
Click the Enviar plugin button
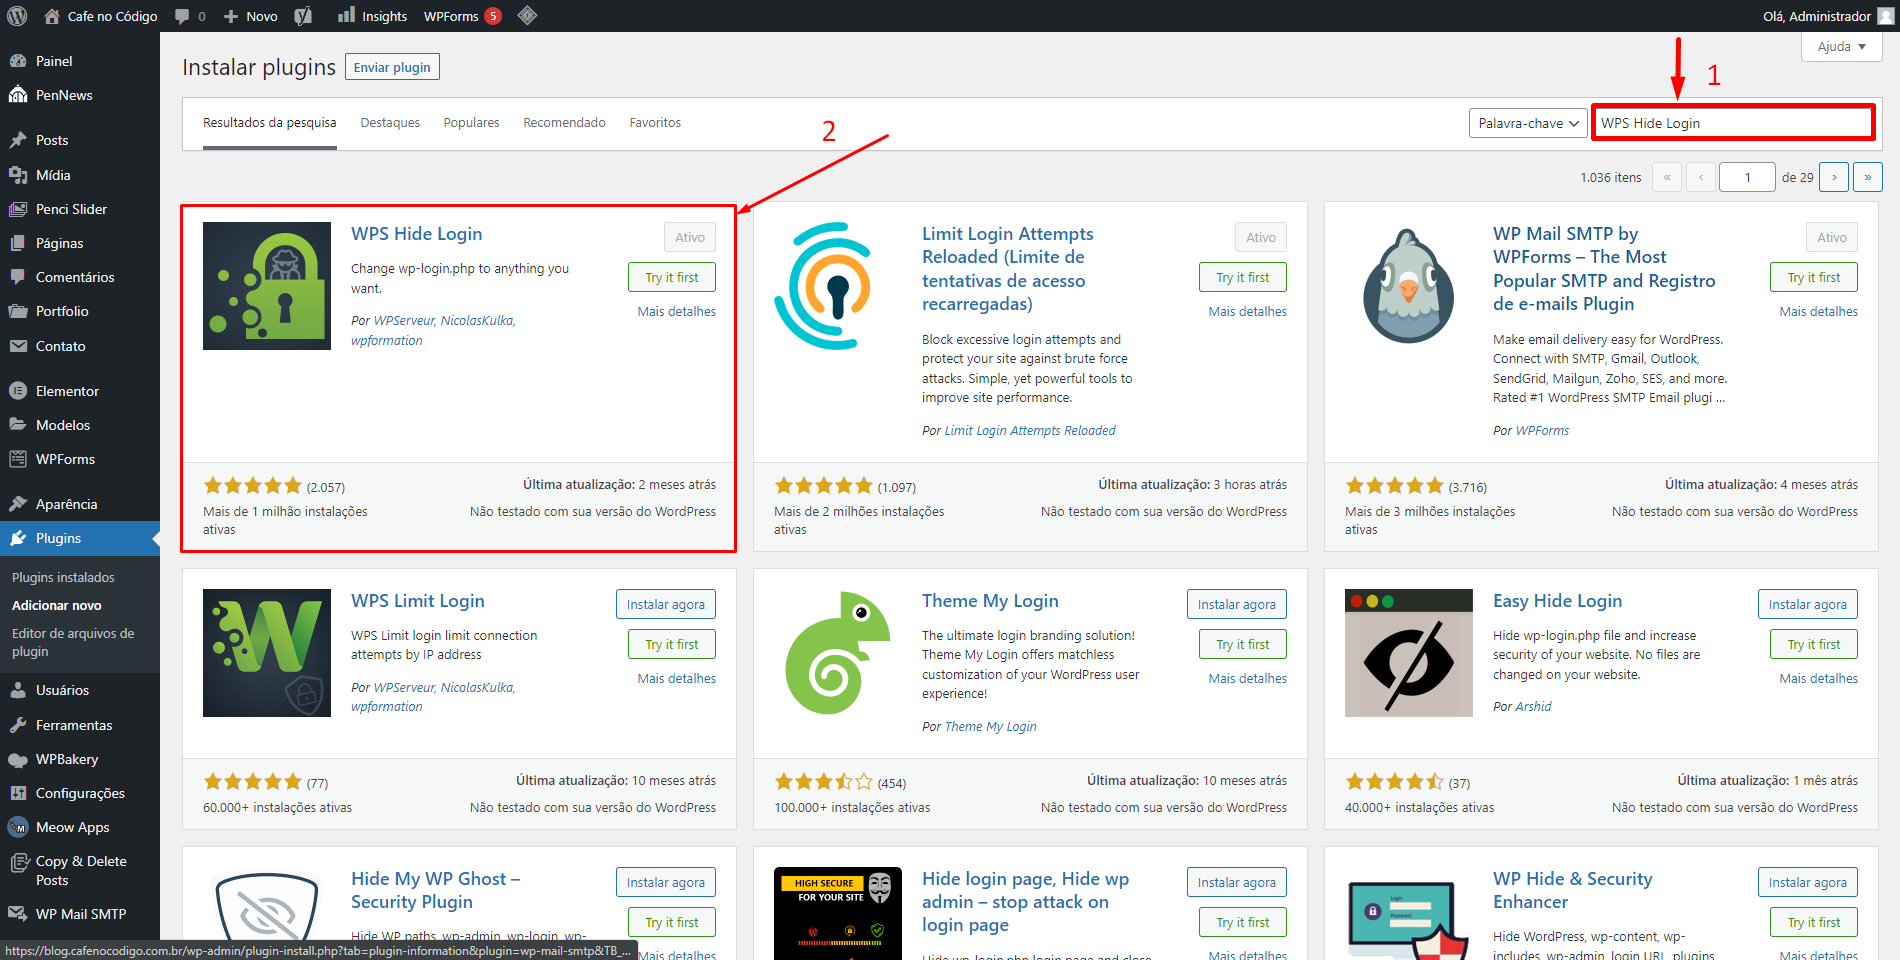(392, 67)
